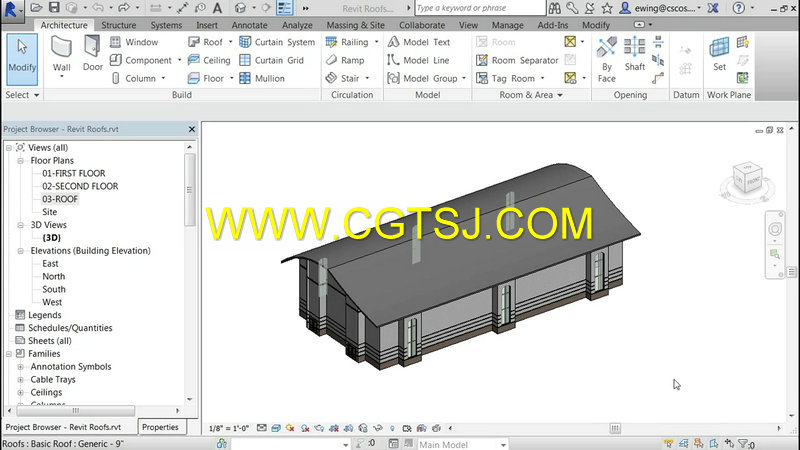800x450 pixels.
Task: Select the {3D} view in browser
Action: tap(52, 238)
